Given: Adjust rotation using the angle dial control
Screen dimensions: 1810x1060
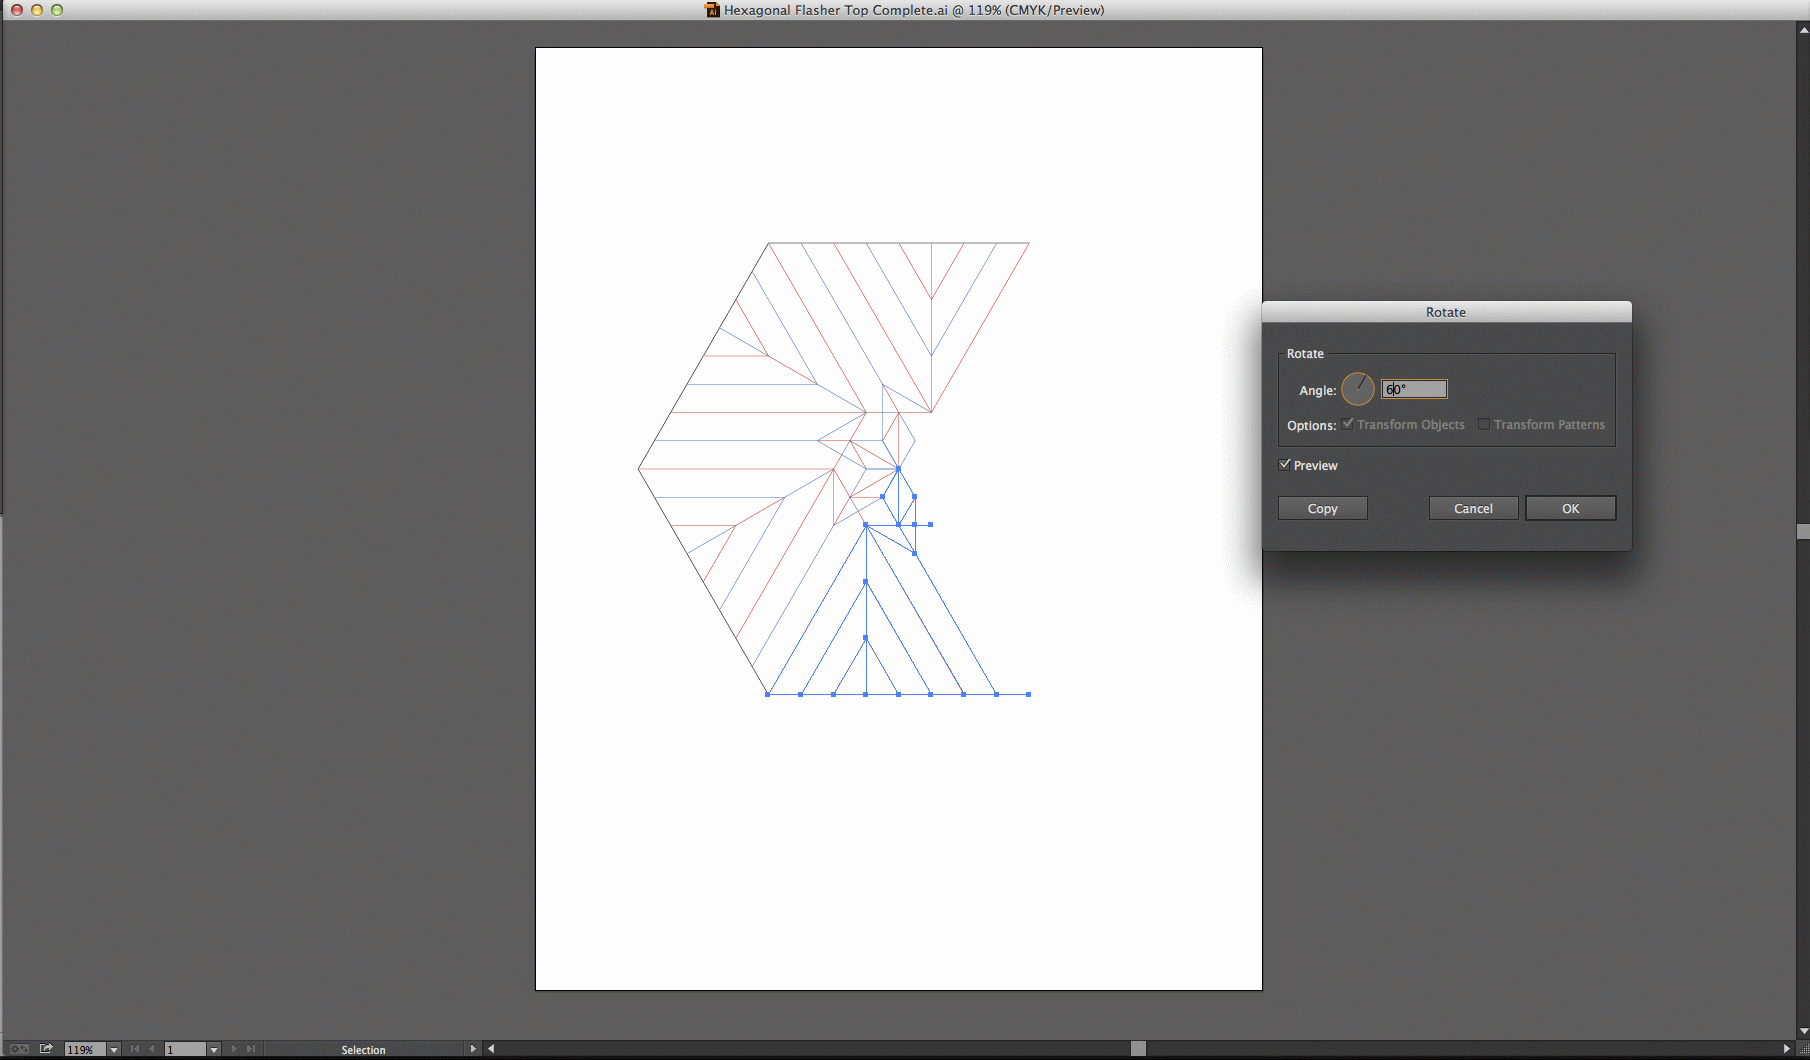Looking at the screenshot, I should pos(1357,389).
